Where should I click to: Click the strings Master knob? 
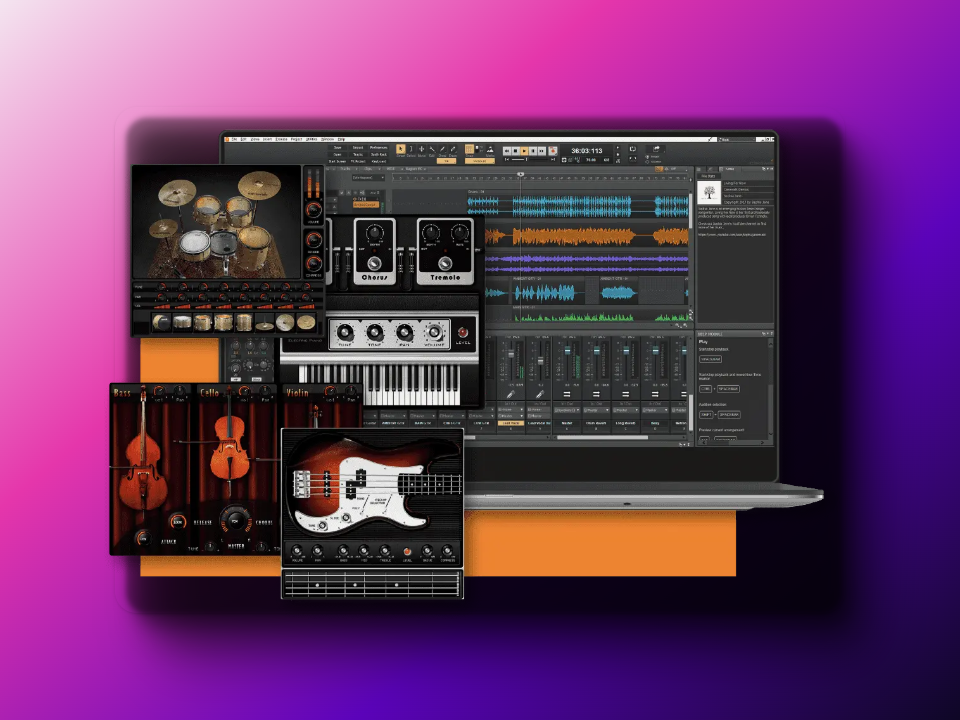[x=235, y=521]
